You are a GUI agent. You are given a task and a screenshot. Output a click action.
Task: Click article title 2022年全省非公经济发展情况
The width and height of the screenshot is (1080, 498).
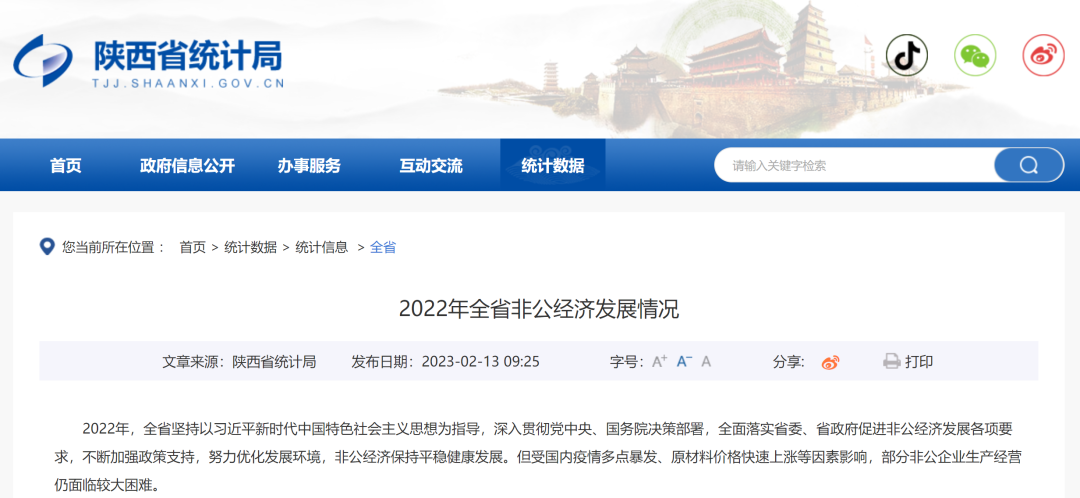(x=539, y=309)
